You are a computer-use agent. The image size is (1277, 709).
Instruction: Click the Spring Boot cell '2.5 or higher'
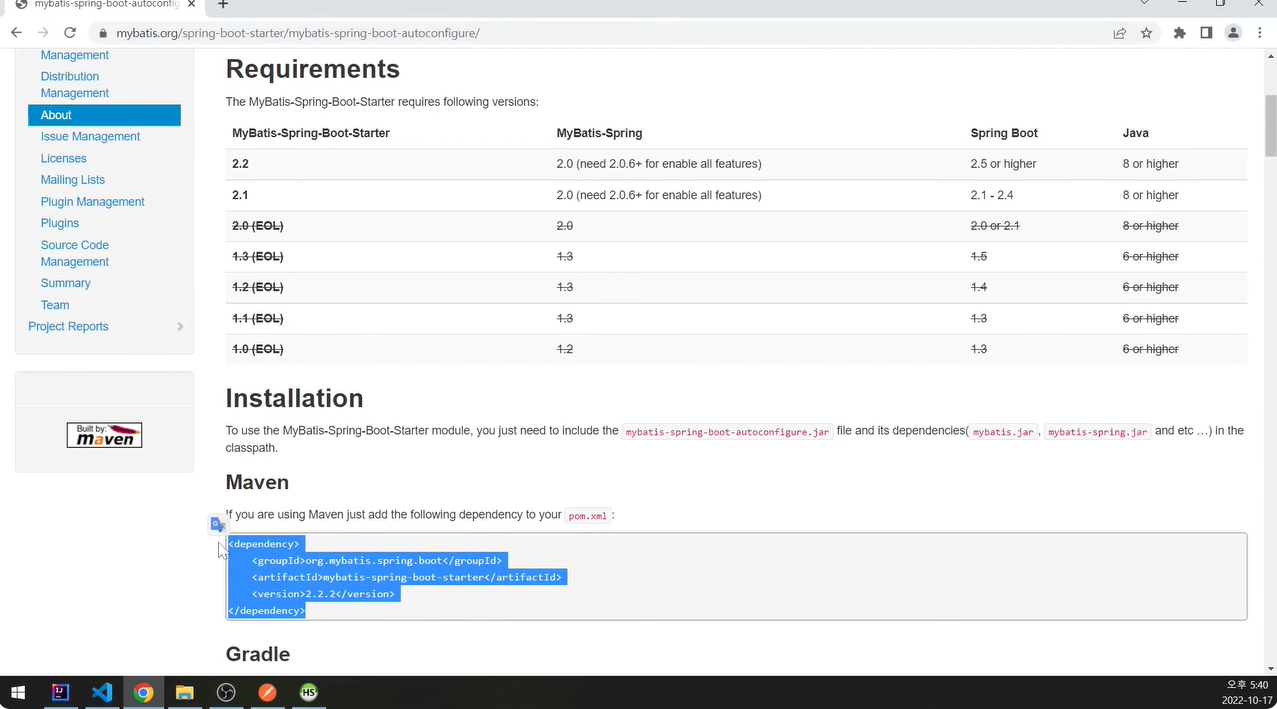1003,164
